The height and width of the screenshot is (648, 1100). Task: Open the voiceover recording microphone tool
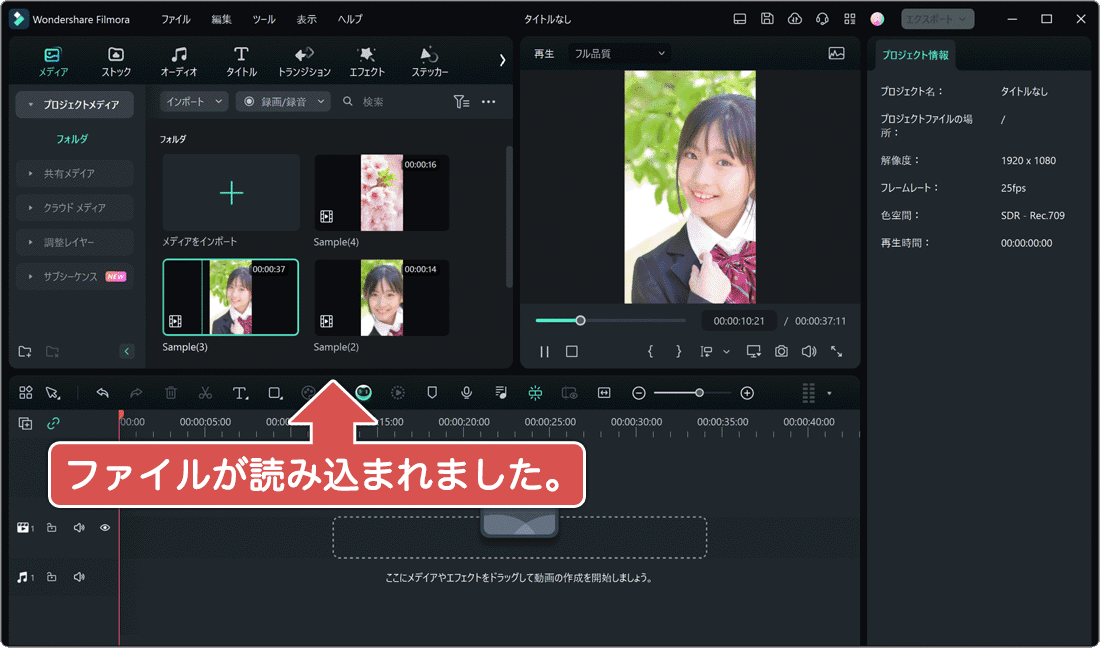(x=466, y=393)
